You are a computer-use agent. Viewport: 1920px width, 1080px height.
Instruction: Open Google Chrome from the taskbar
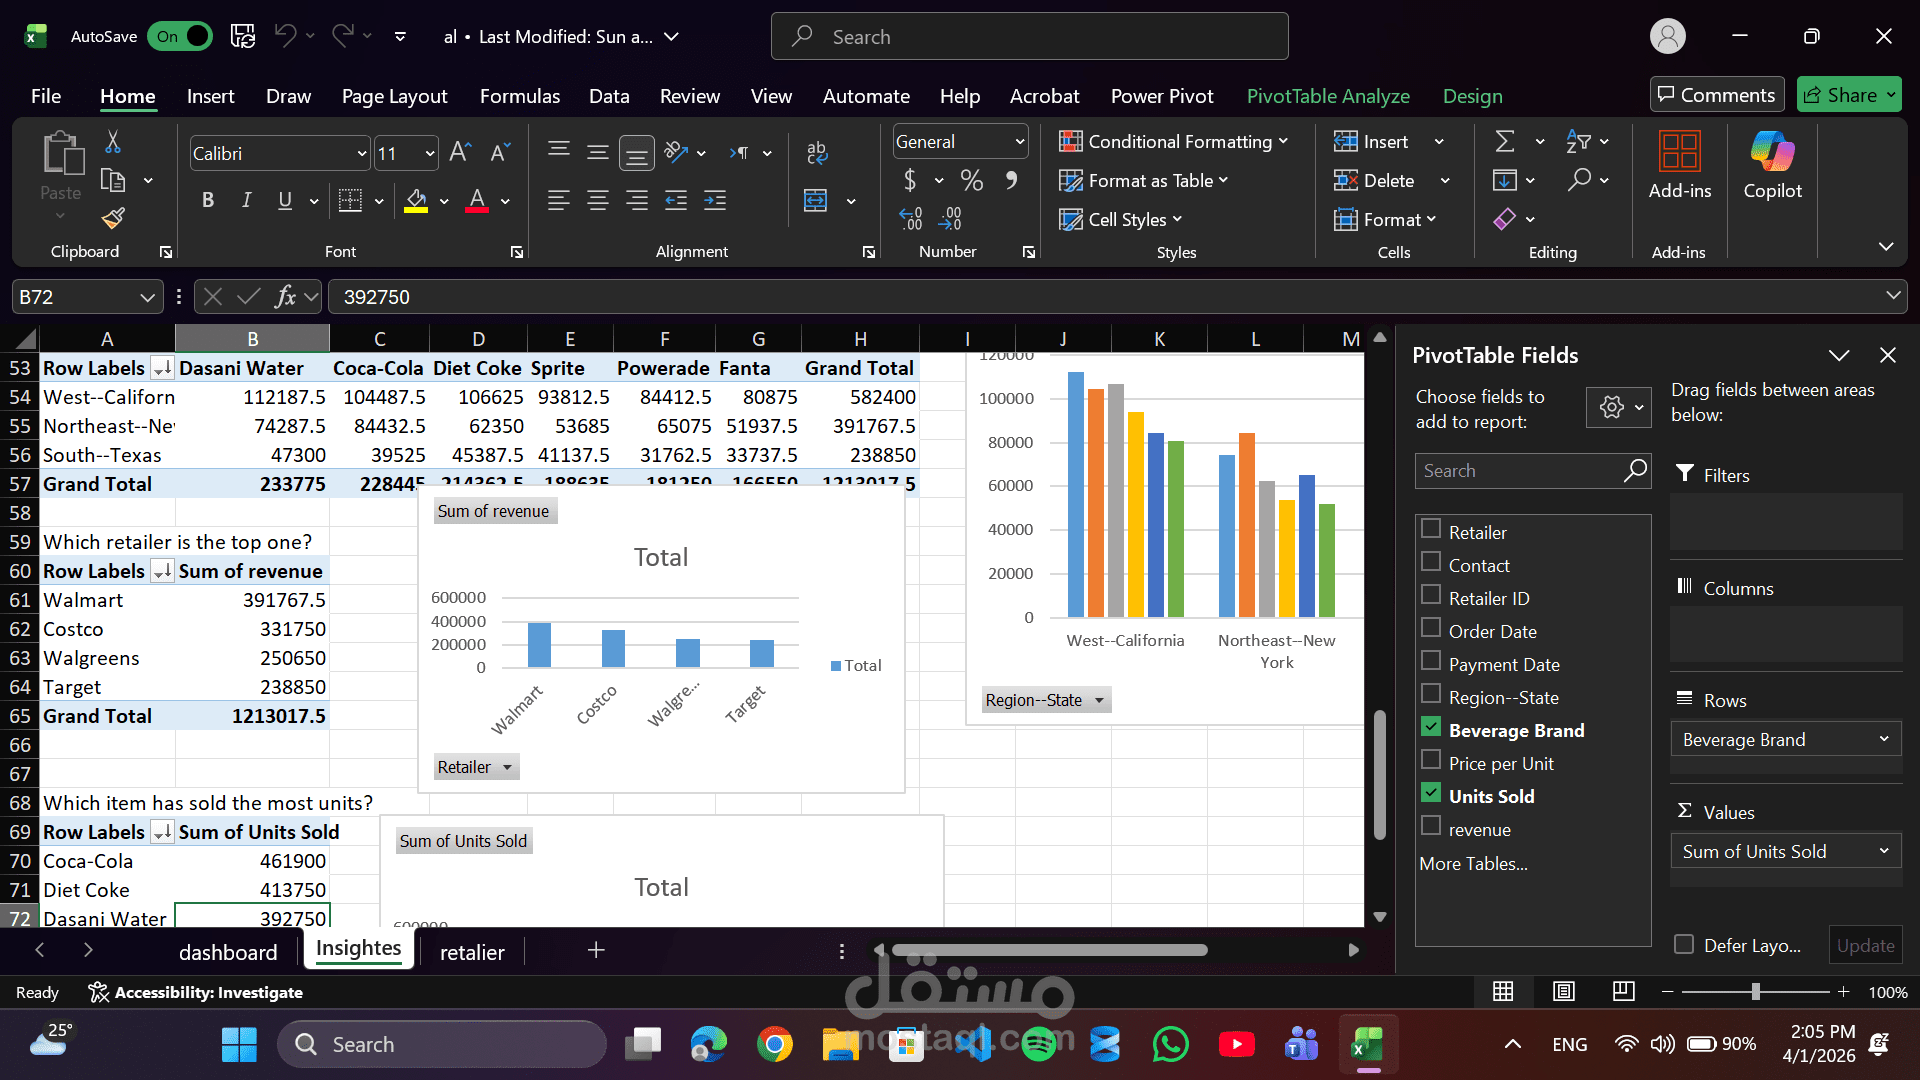775,1044
